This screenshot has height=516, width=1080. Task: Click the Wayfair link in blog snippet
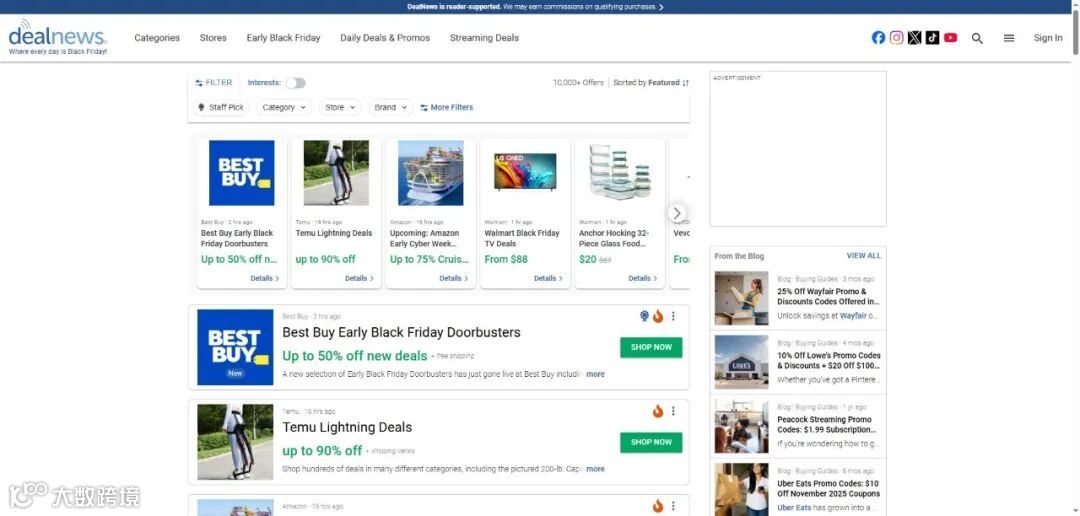coord(853,316)
